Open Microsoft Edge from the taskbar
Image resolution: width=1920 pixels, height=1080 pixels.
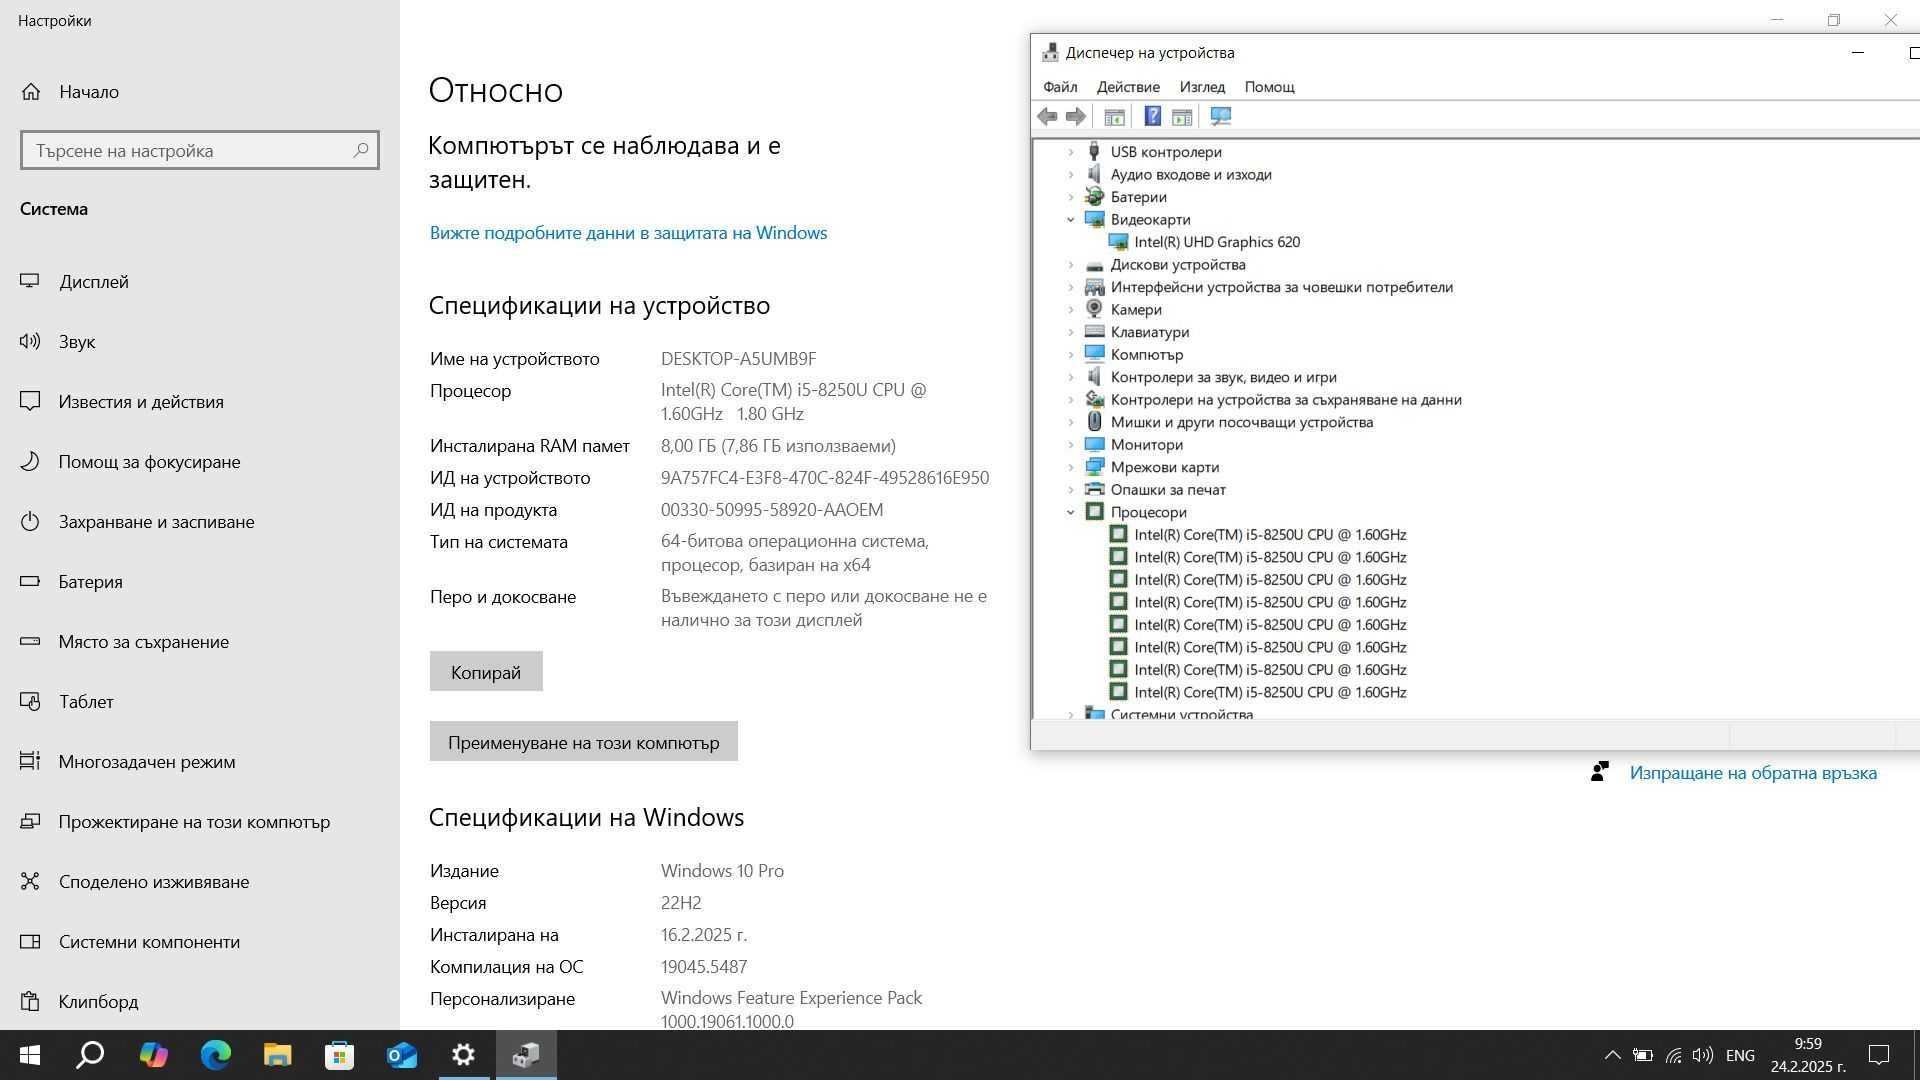tap(215, 1055)
